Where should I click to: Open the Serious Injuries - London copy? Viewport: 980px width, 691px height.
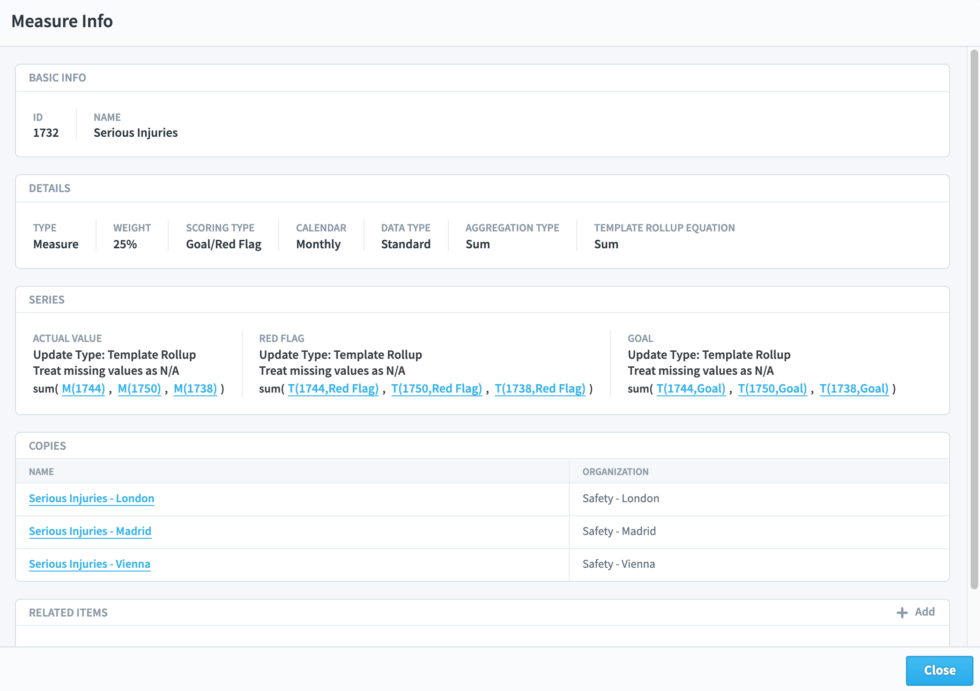click(91, 498)
